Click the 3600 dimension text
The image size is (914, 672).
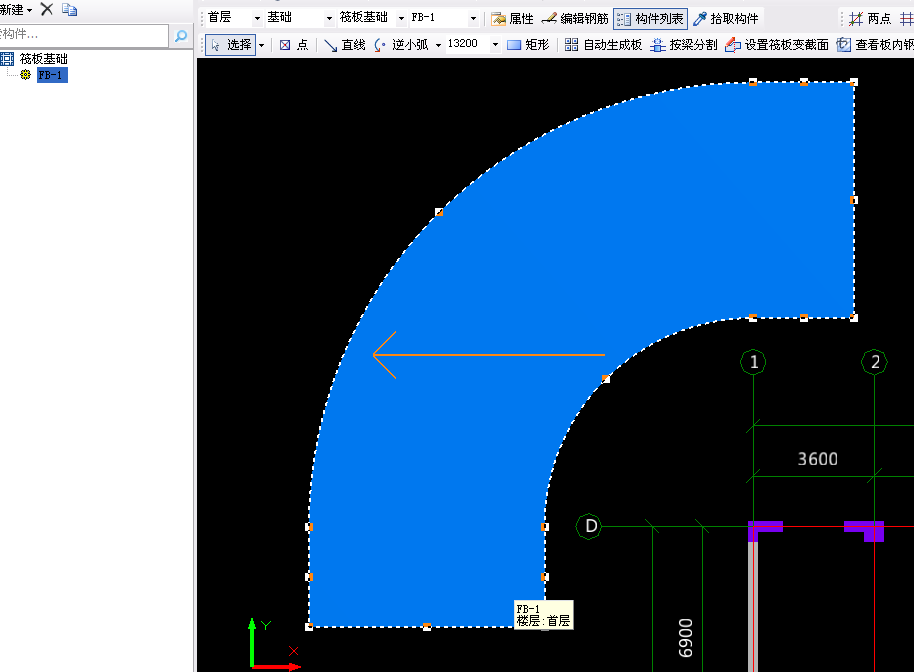817,459
